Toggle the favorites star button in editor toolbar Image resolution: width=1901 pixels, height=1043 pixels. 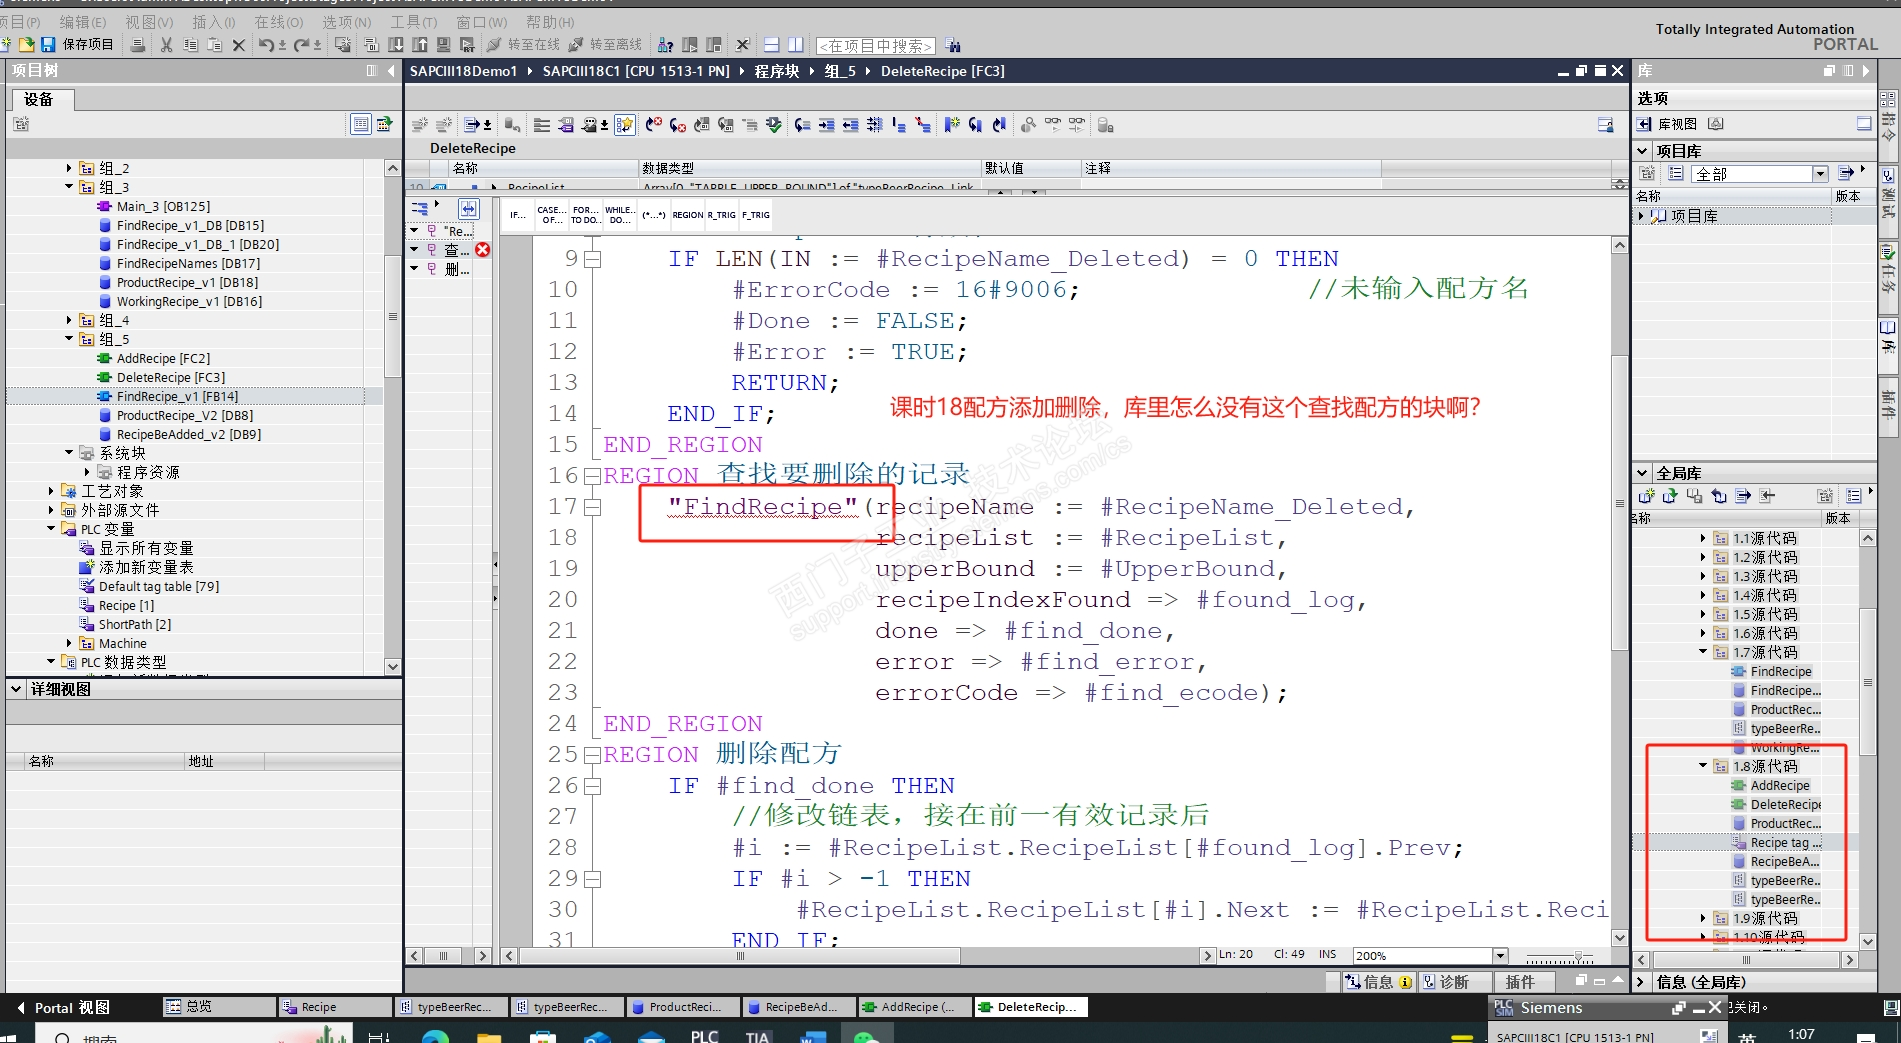624,125
